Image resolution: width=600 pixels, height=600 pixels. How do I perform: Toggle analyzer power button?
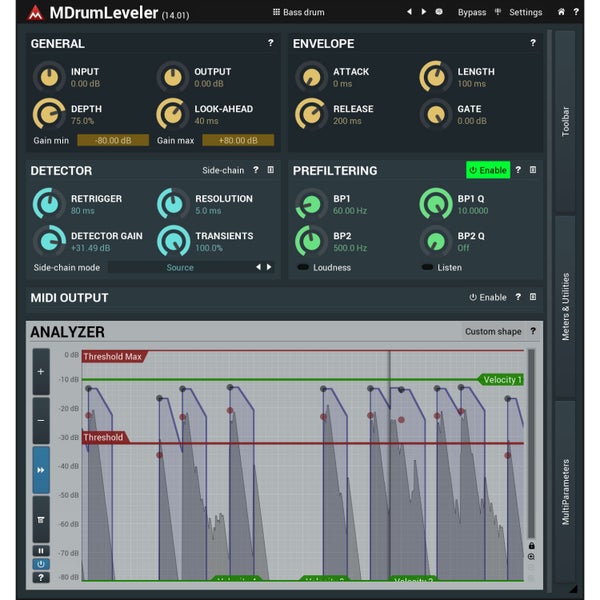click(41, 564)
